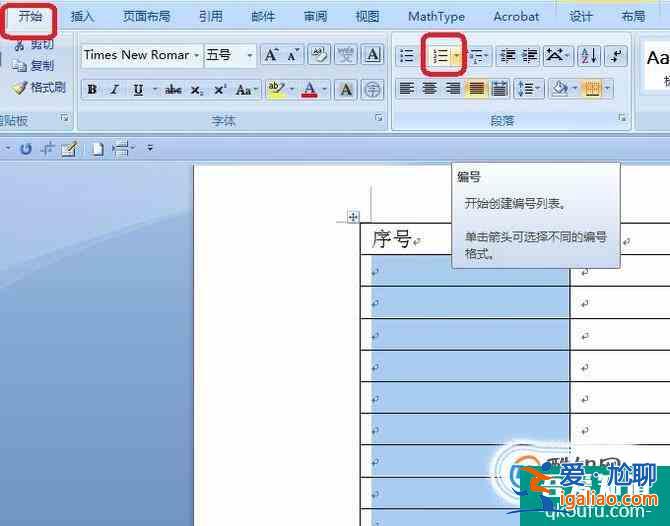Open the Times New Roman font dropdown
The image size is (670, 526).
[197, 56]
